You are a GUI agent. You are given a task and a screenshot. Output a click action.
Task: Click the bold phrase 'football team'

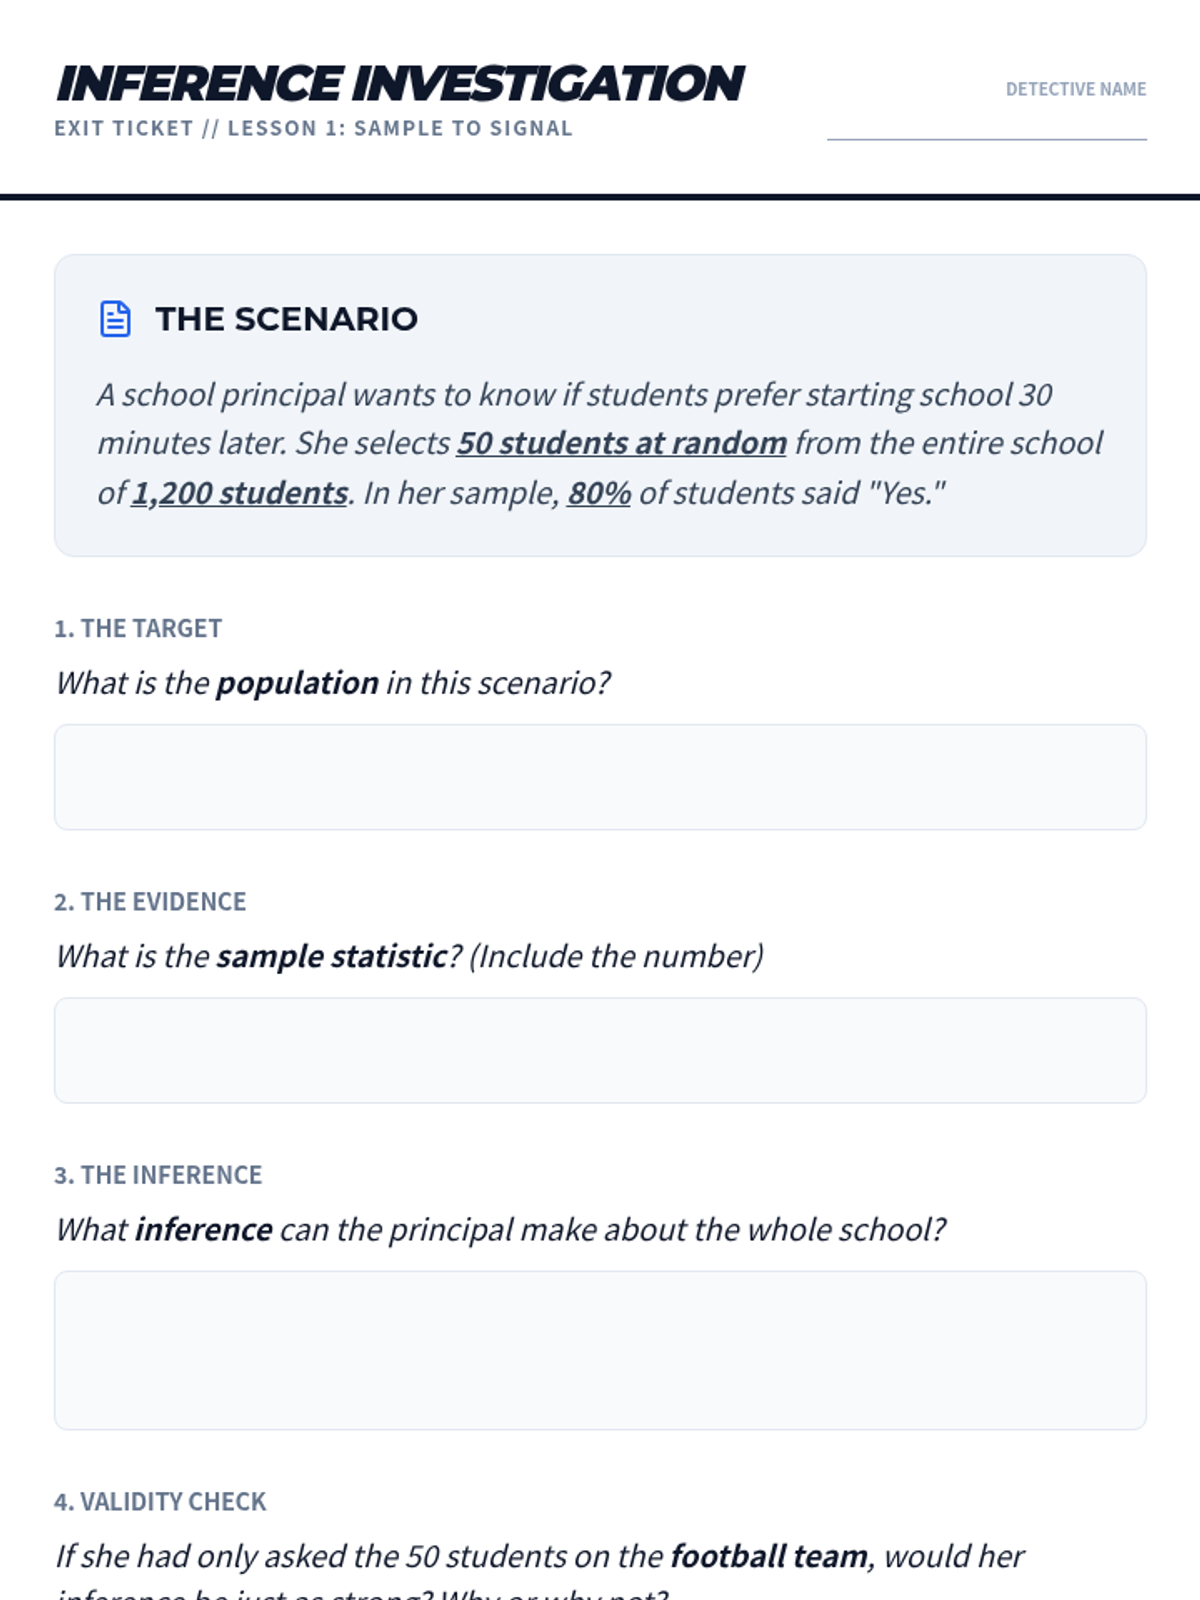tap(769, 1556)
